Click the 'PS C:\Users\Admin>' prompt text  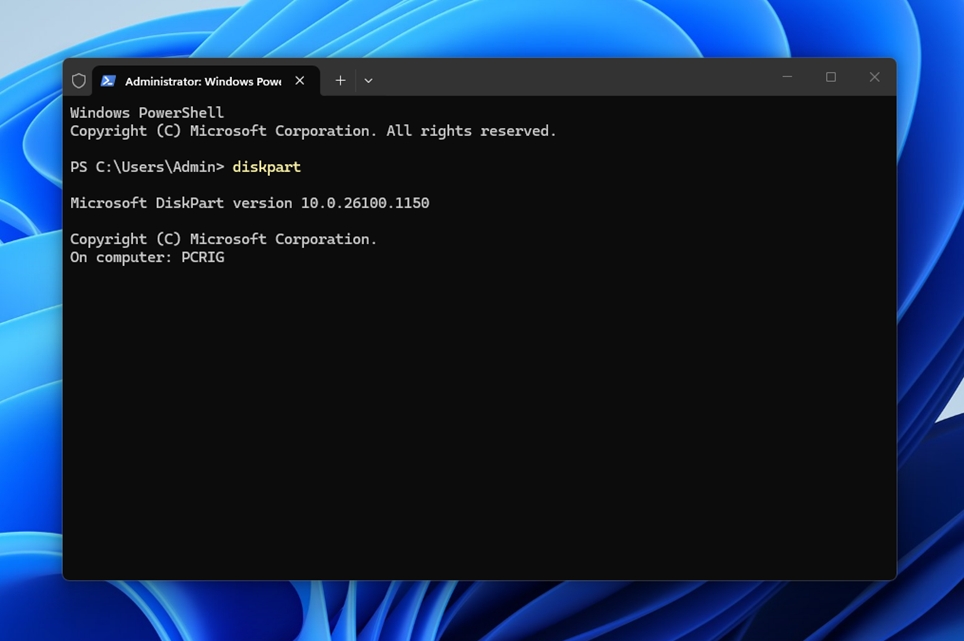click(147, 167)
